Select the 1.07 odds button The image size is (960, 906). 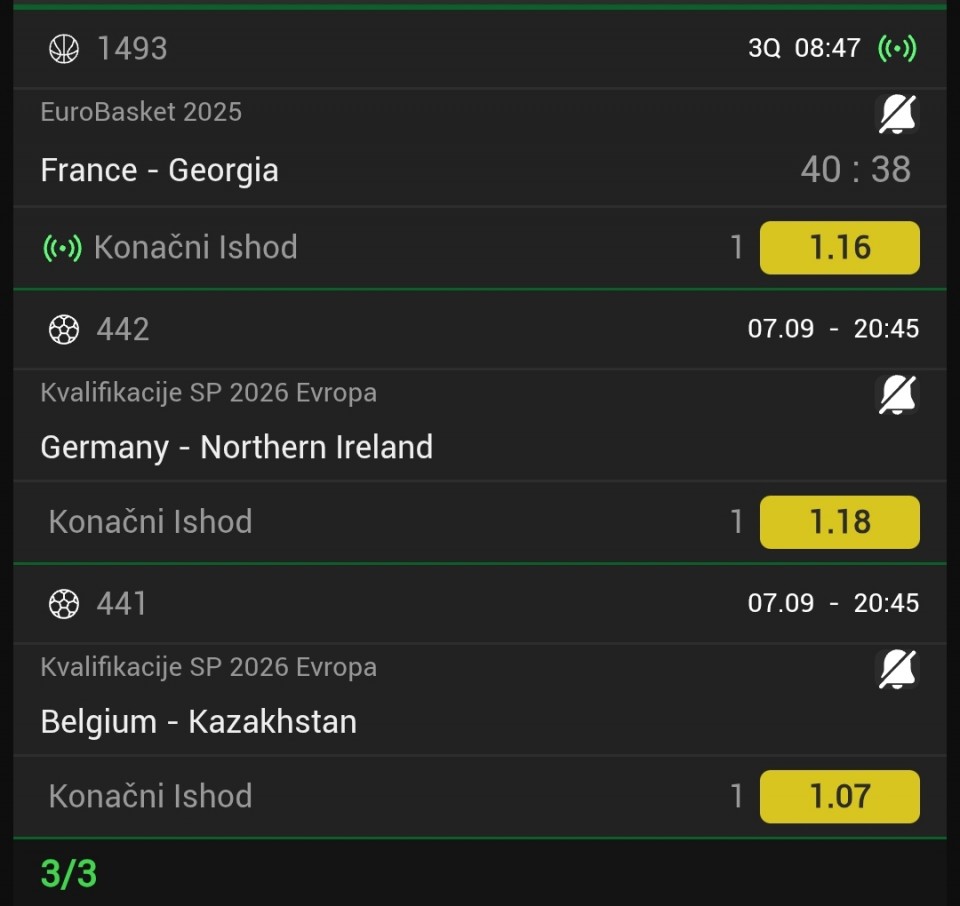(x=839, y=797)
